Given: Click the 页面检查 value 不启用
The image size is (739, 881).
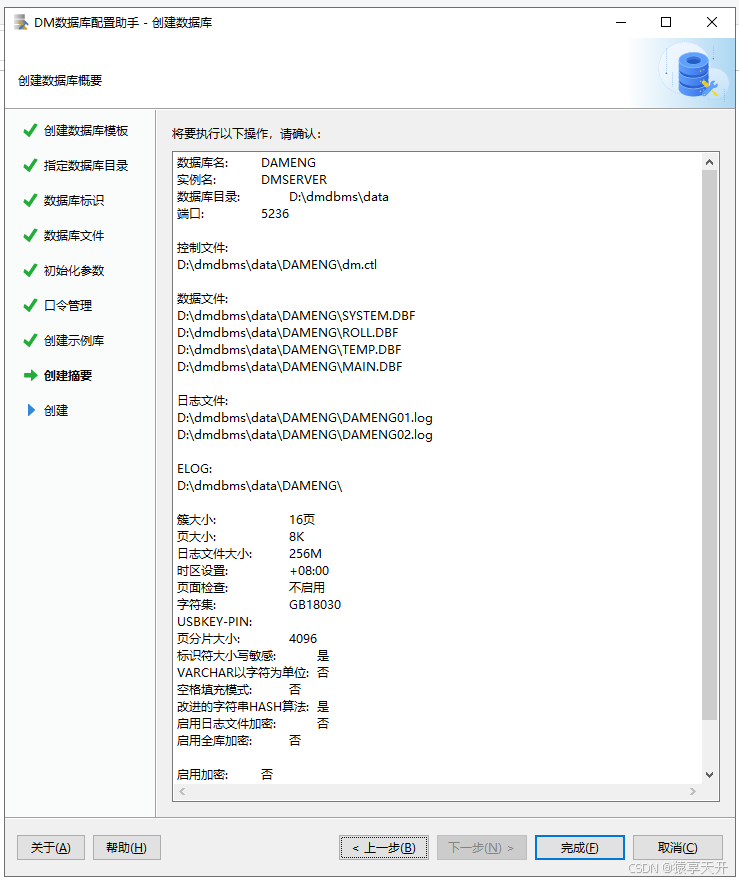Looking at the screenshot, I should pyautogui.click(x=307, y=587).
